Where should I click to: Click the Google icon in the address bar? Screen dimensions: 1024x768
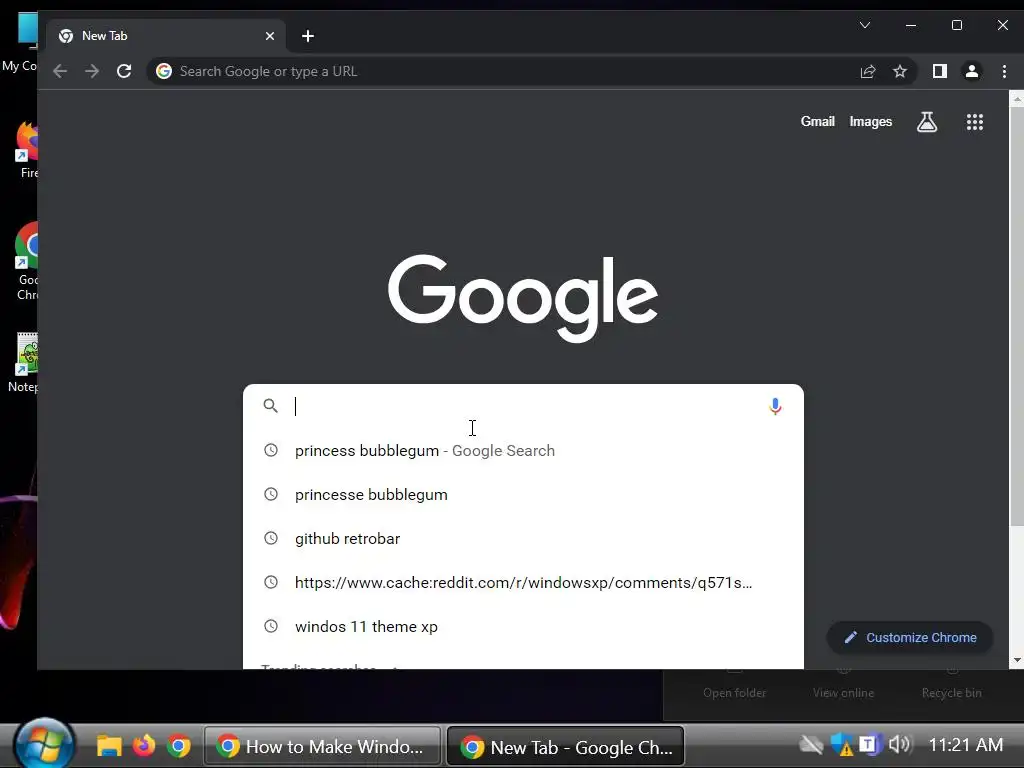click(x=164, y=71)
